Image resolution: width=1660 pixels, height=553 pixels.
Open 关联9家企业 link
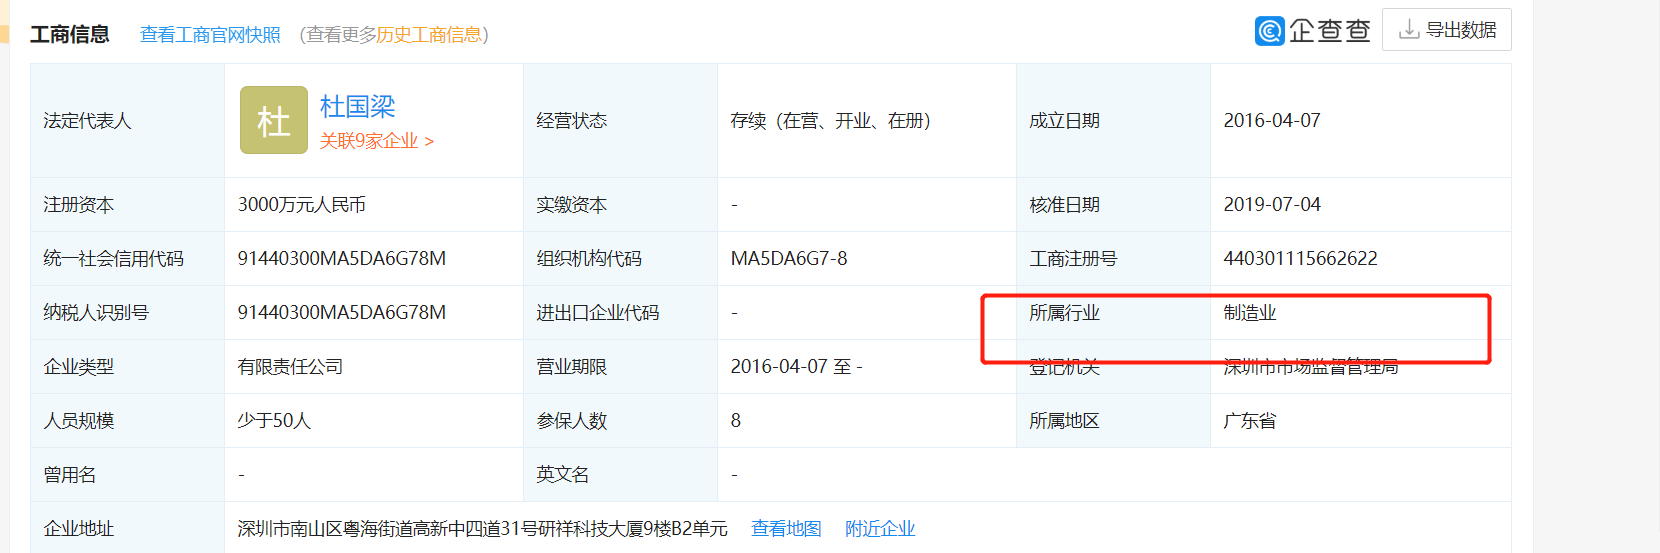pyautogui.click(x=376, y=141)
